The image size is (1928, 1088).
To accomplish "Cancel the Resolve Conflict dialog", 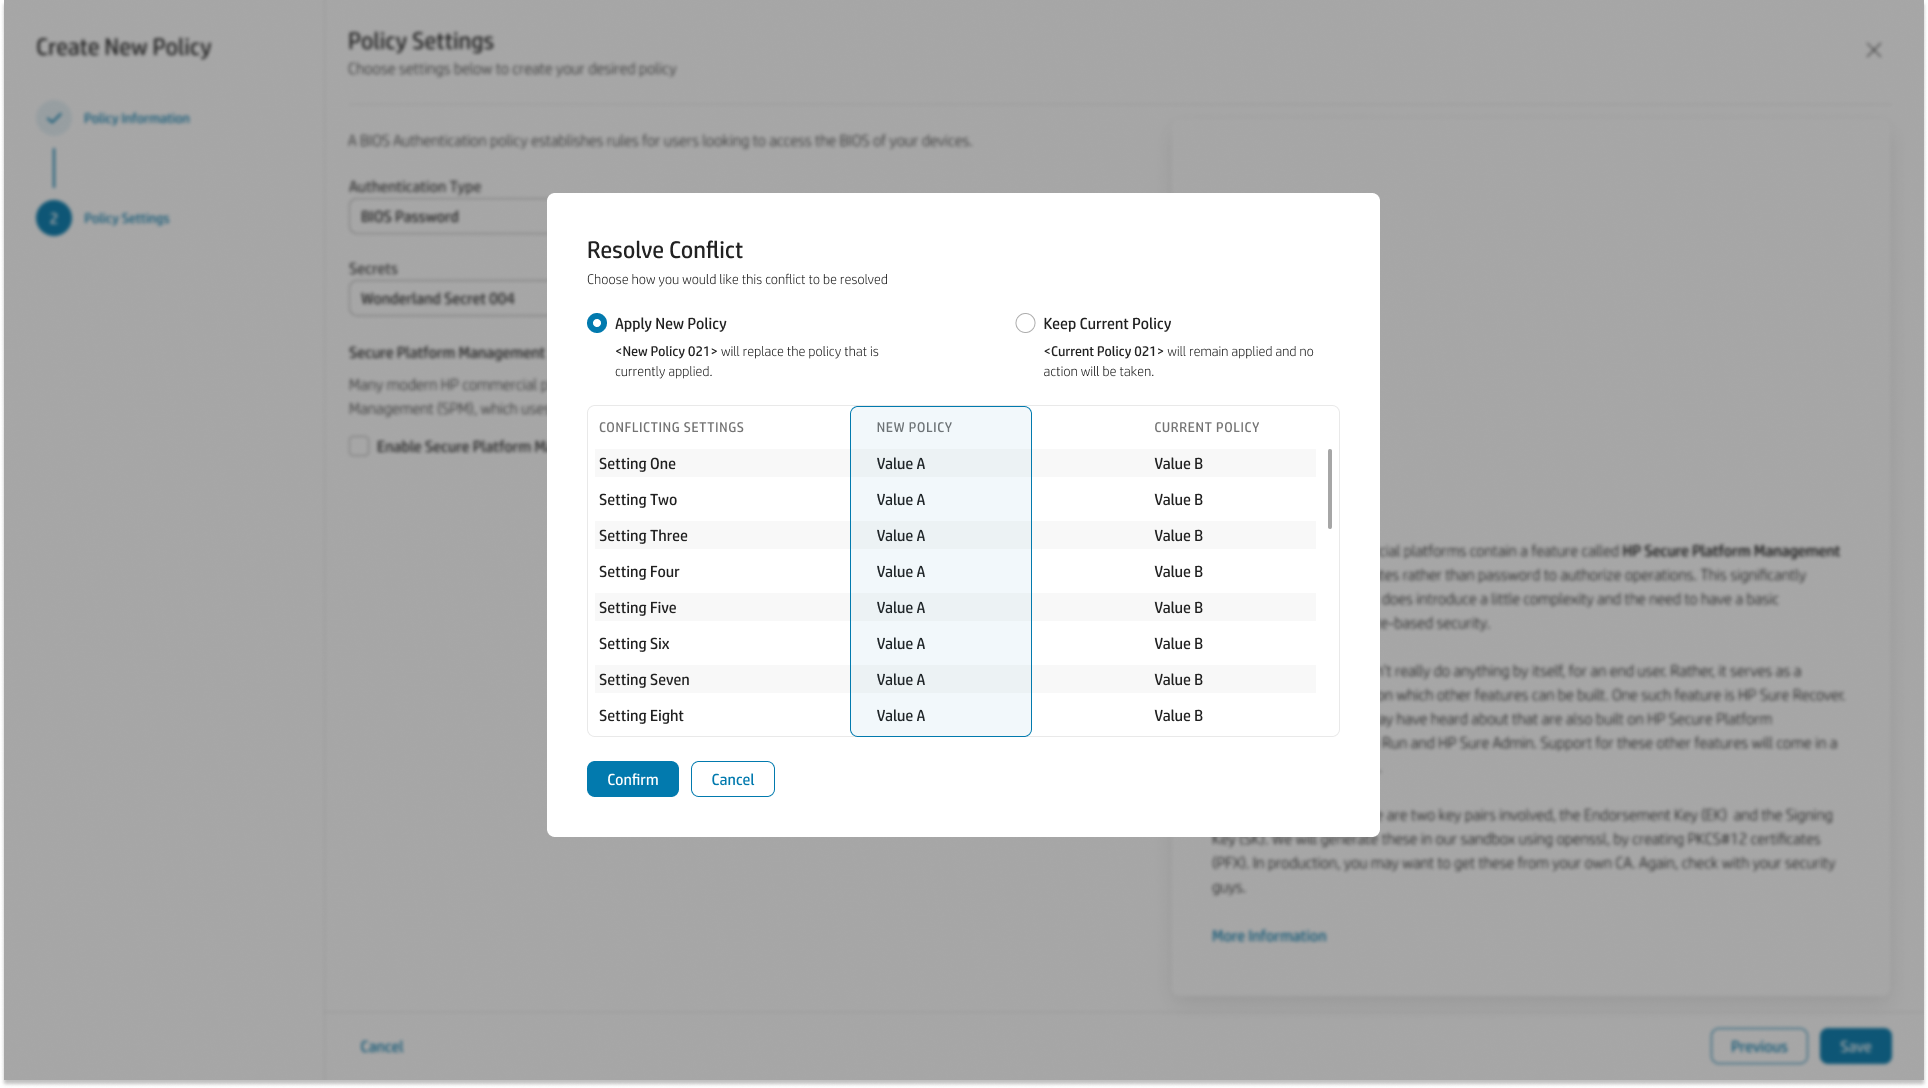I will click(x=732, y=779).
